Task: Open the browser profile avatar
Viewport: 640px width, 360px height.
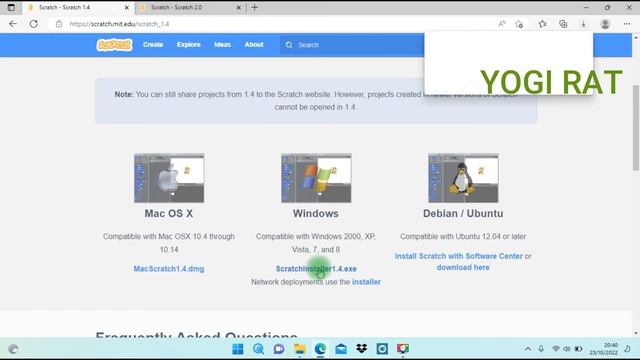Action: (x=605, y=24)
